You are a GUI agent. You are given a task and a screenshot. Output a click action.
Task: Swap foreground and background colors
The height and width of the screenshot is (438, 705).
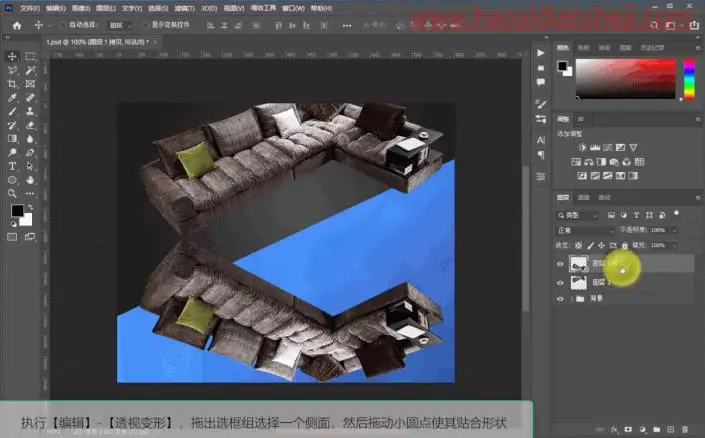(x=30, y=207)
